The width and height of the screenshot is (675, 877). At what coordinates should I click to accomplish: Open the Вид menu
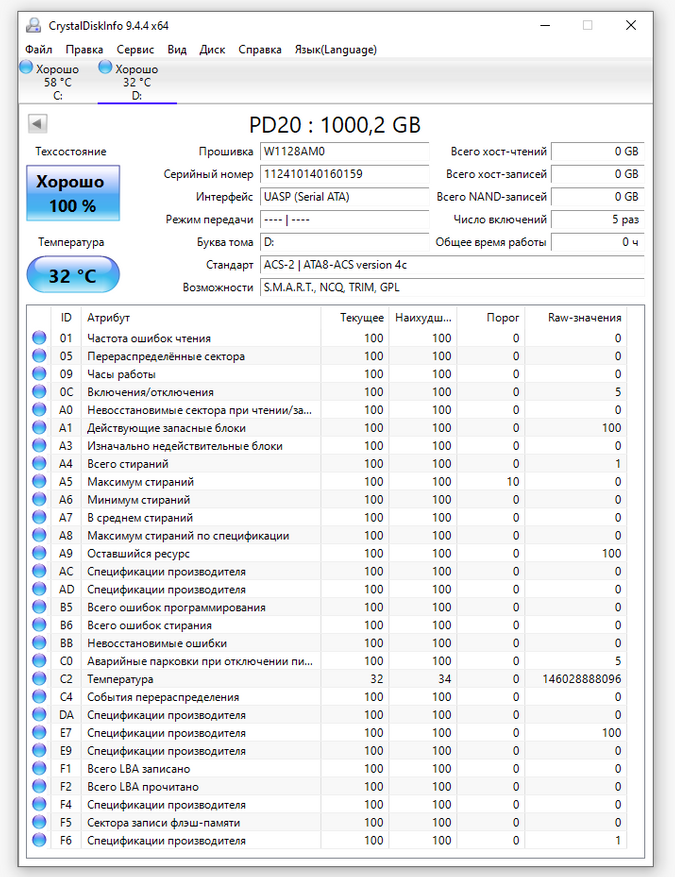[x=177, y=49]
